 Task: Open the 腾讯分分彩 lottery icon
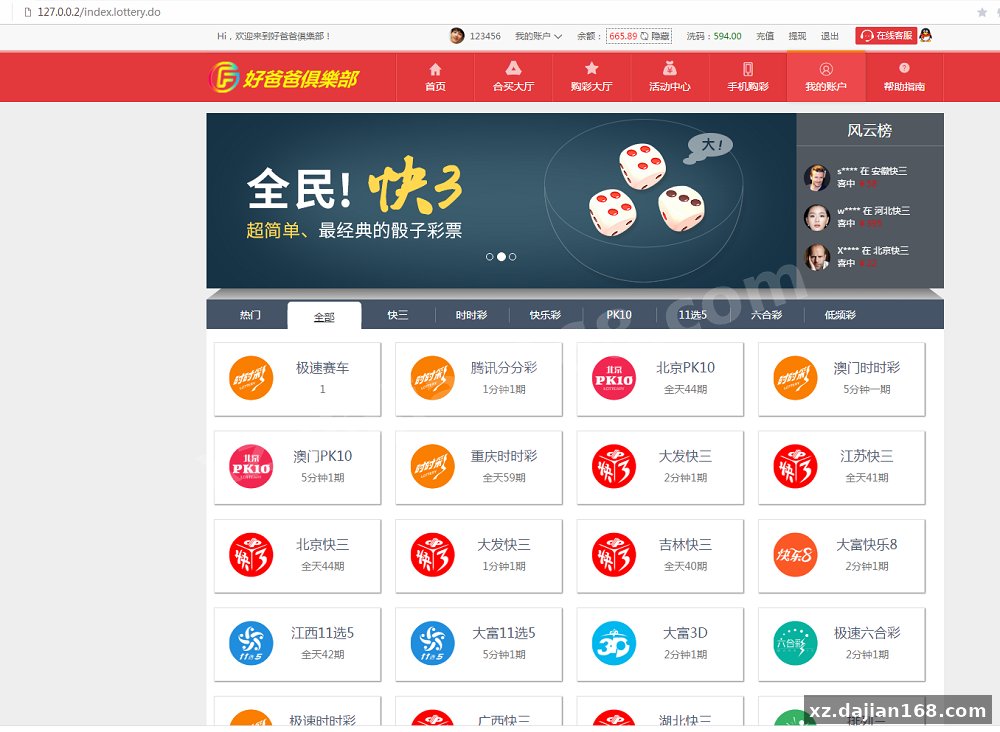point(432,378)
